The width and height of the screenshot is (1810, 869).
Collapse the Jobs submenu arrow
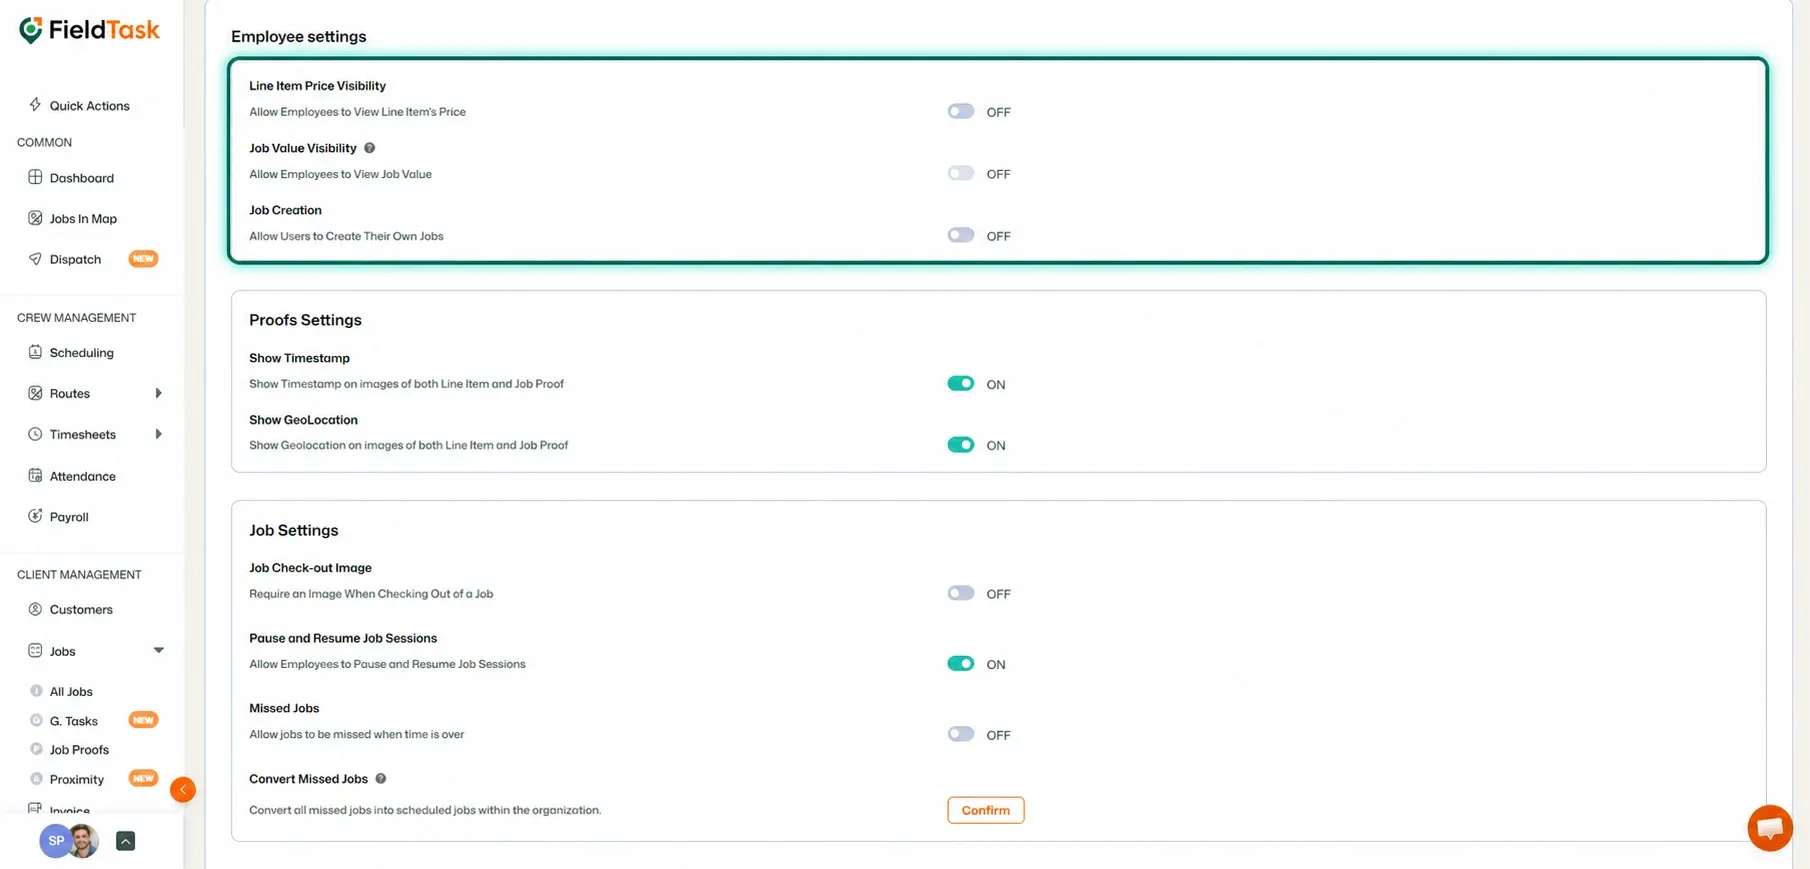pyautogui.click(x=158, y=651)
